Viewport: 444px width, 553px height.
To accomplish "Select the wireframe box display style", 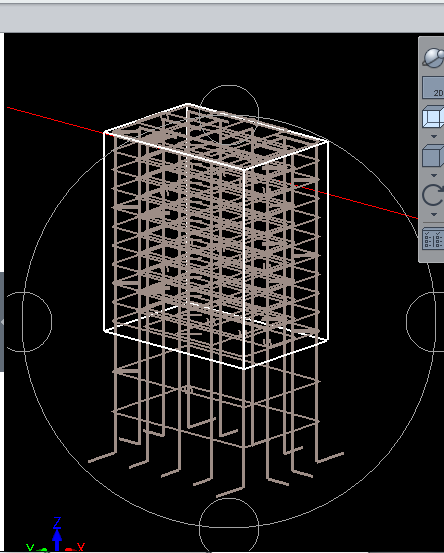I will coord(433,117).
